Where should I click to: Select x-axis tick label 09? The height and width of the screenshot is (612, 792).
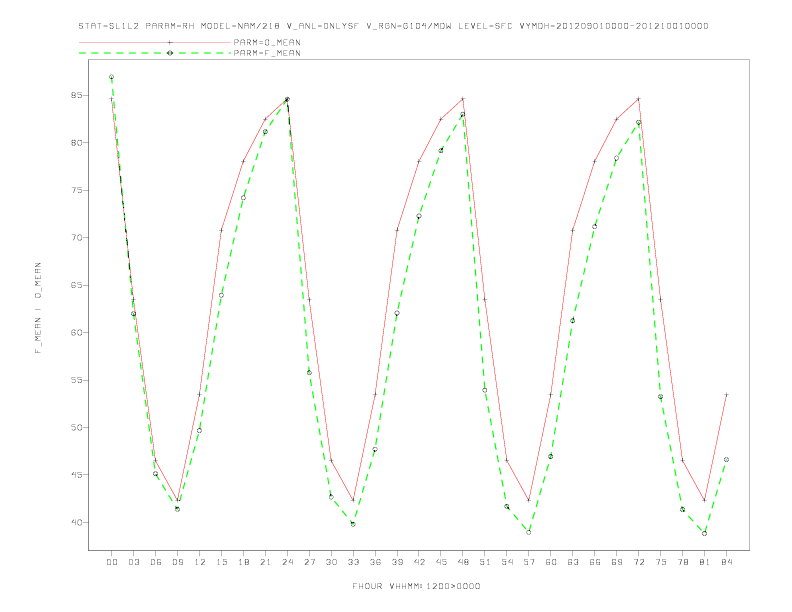coord(178,562)
